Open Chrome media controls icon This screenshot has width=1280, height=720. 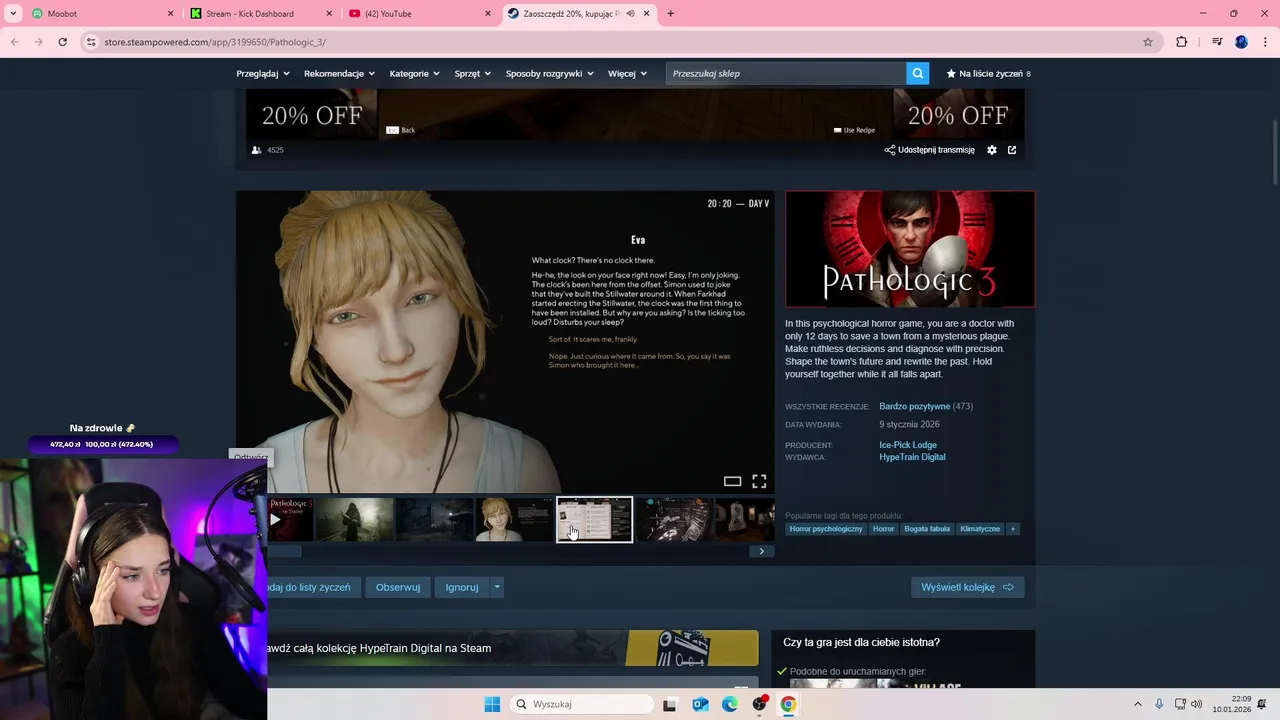1216,42
